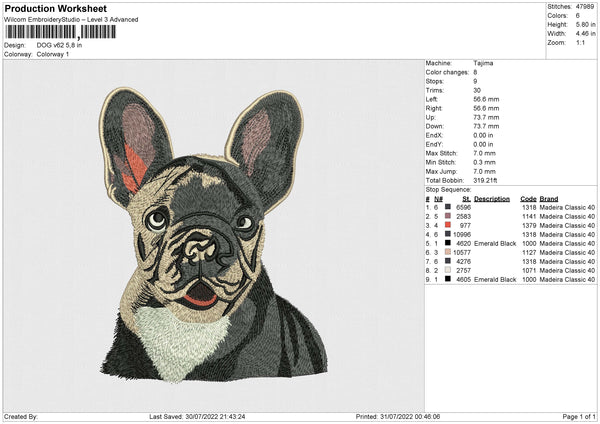Click the 'EndY:' label
600x424 pixels.
click(434, 144)
